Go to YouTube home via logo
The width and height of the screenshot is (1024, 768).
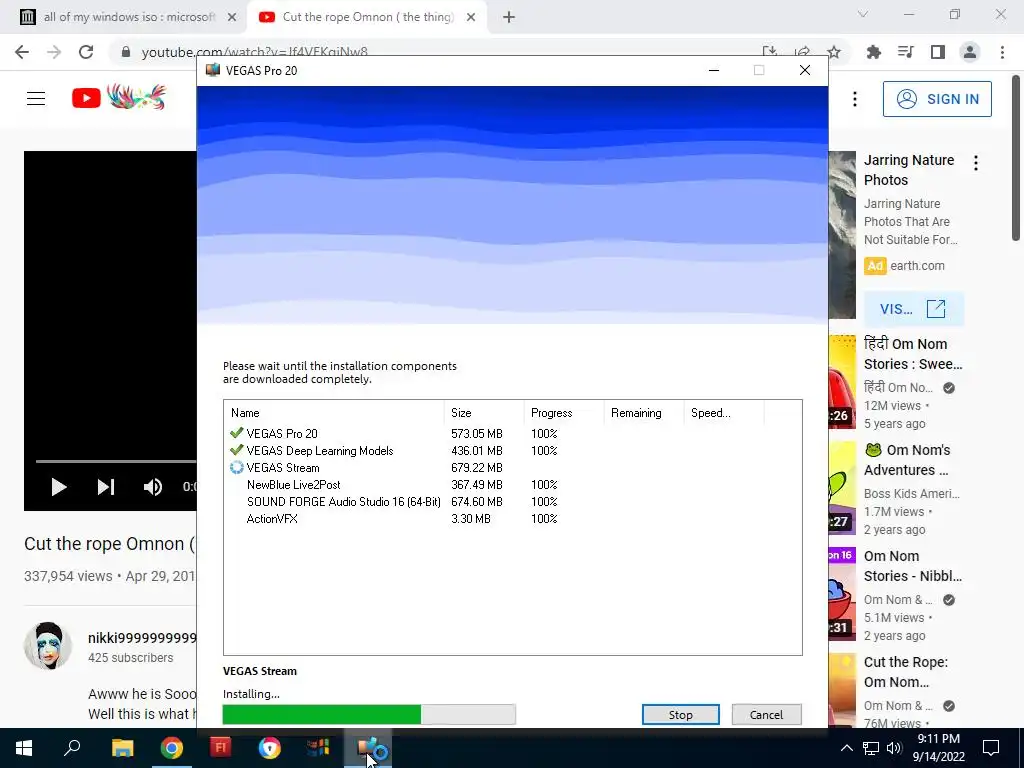click(x=118, y=97)
